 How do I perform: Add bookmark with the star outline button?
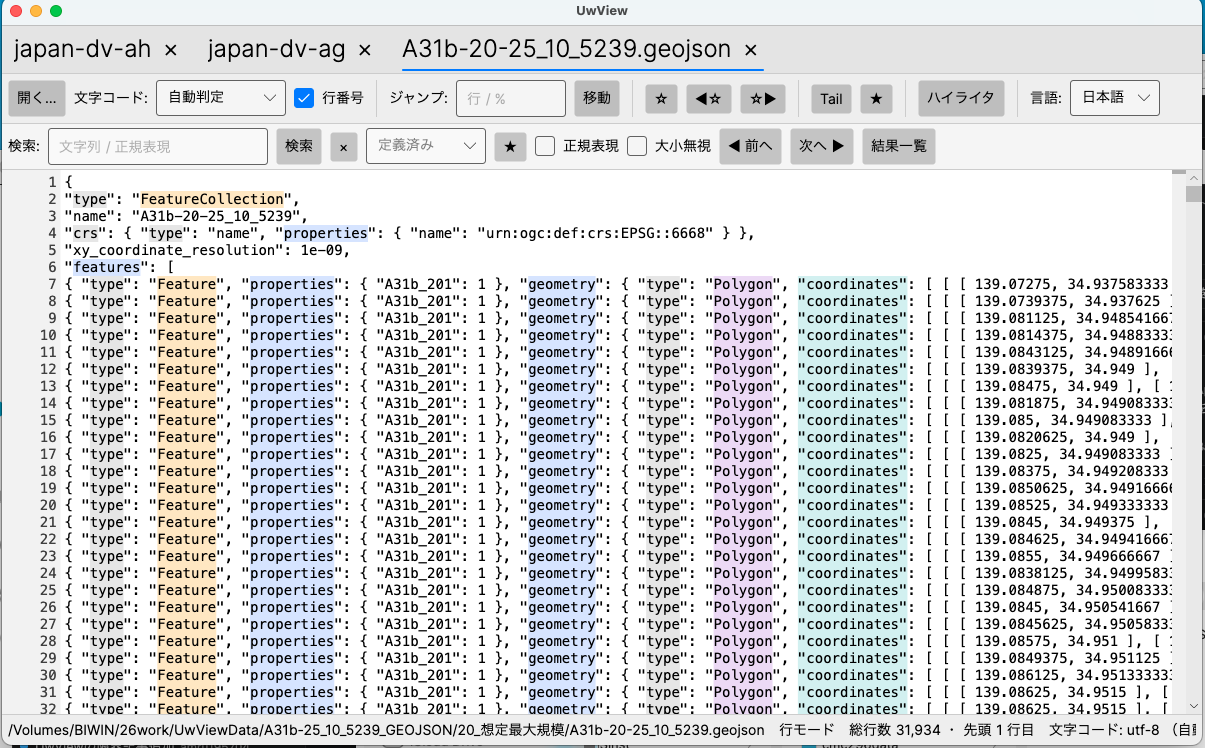[x=661, y=98]
